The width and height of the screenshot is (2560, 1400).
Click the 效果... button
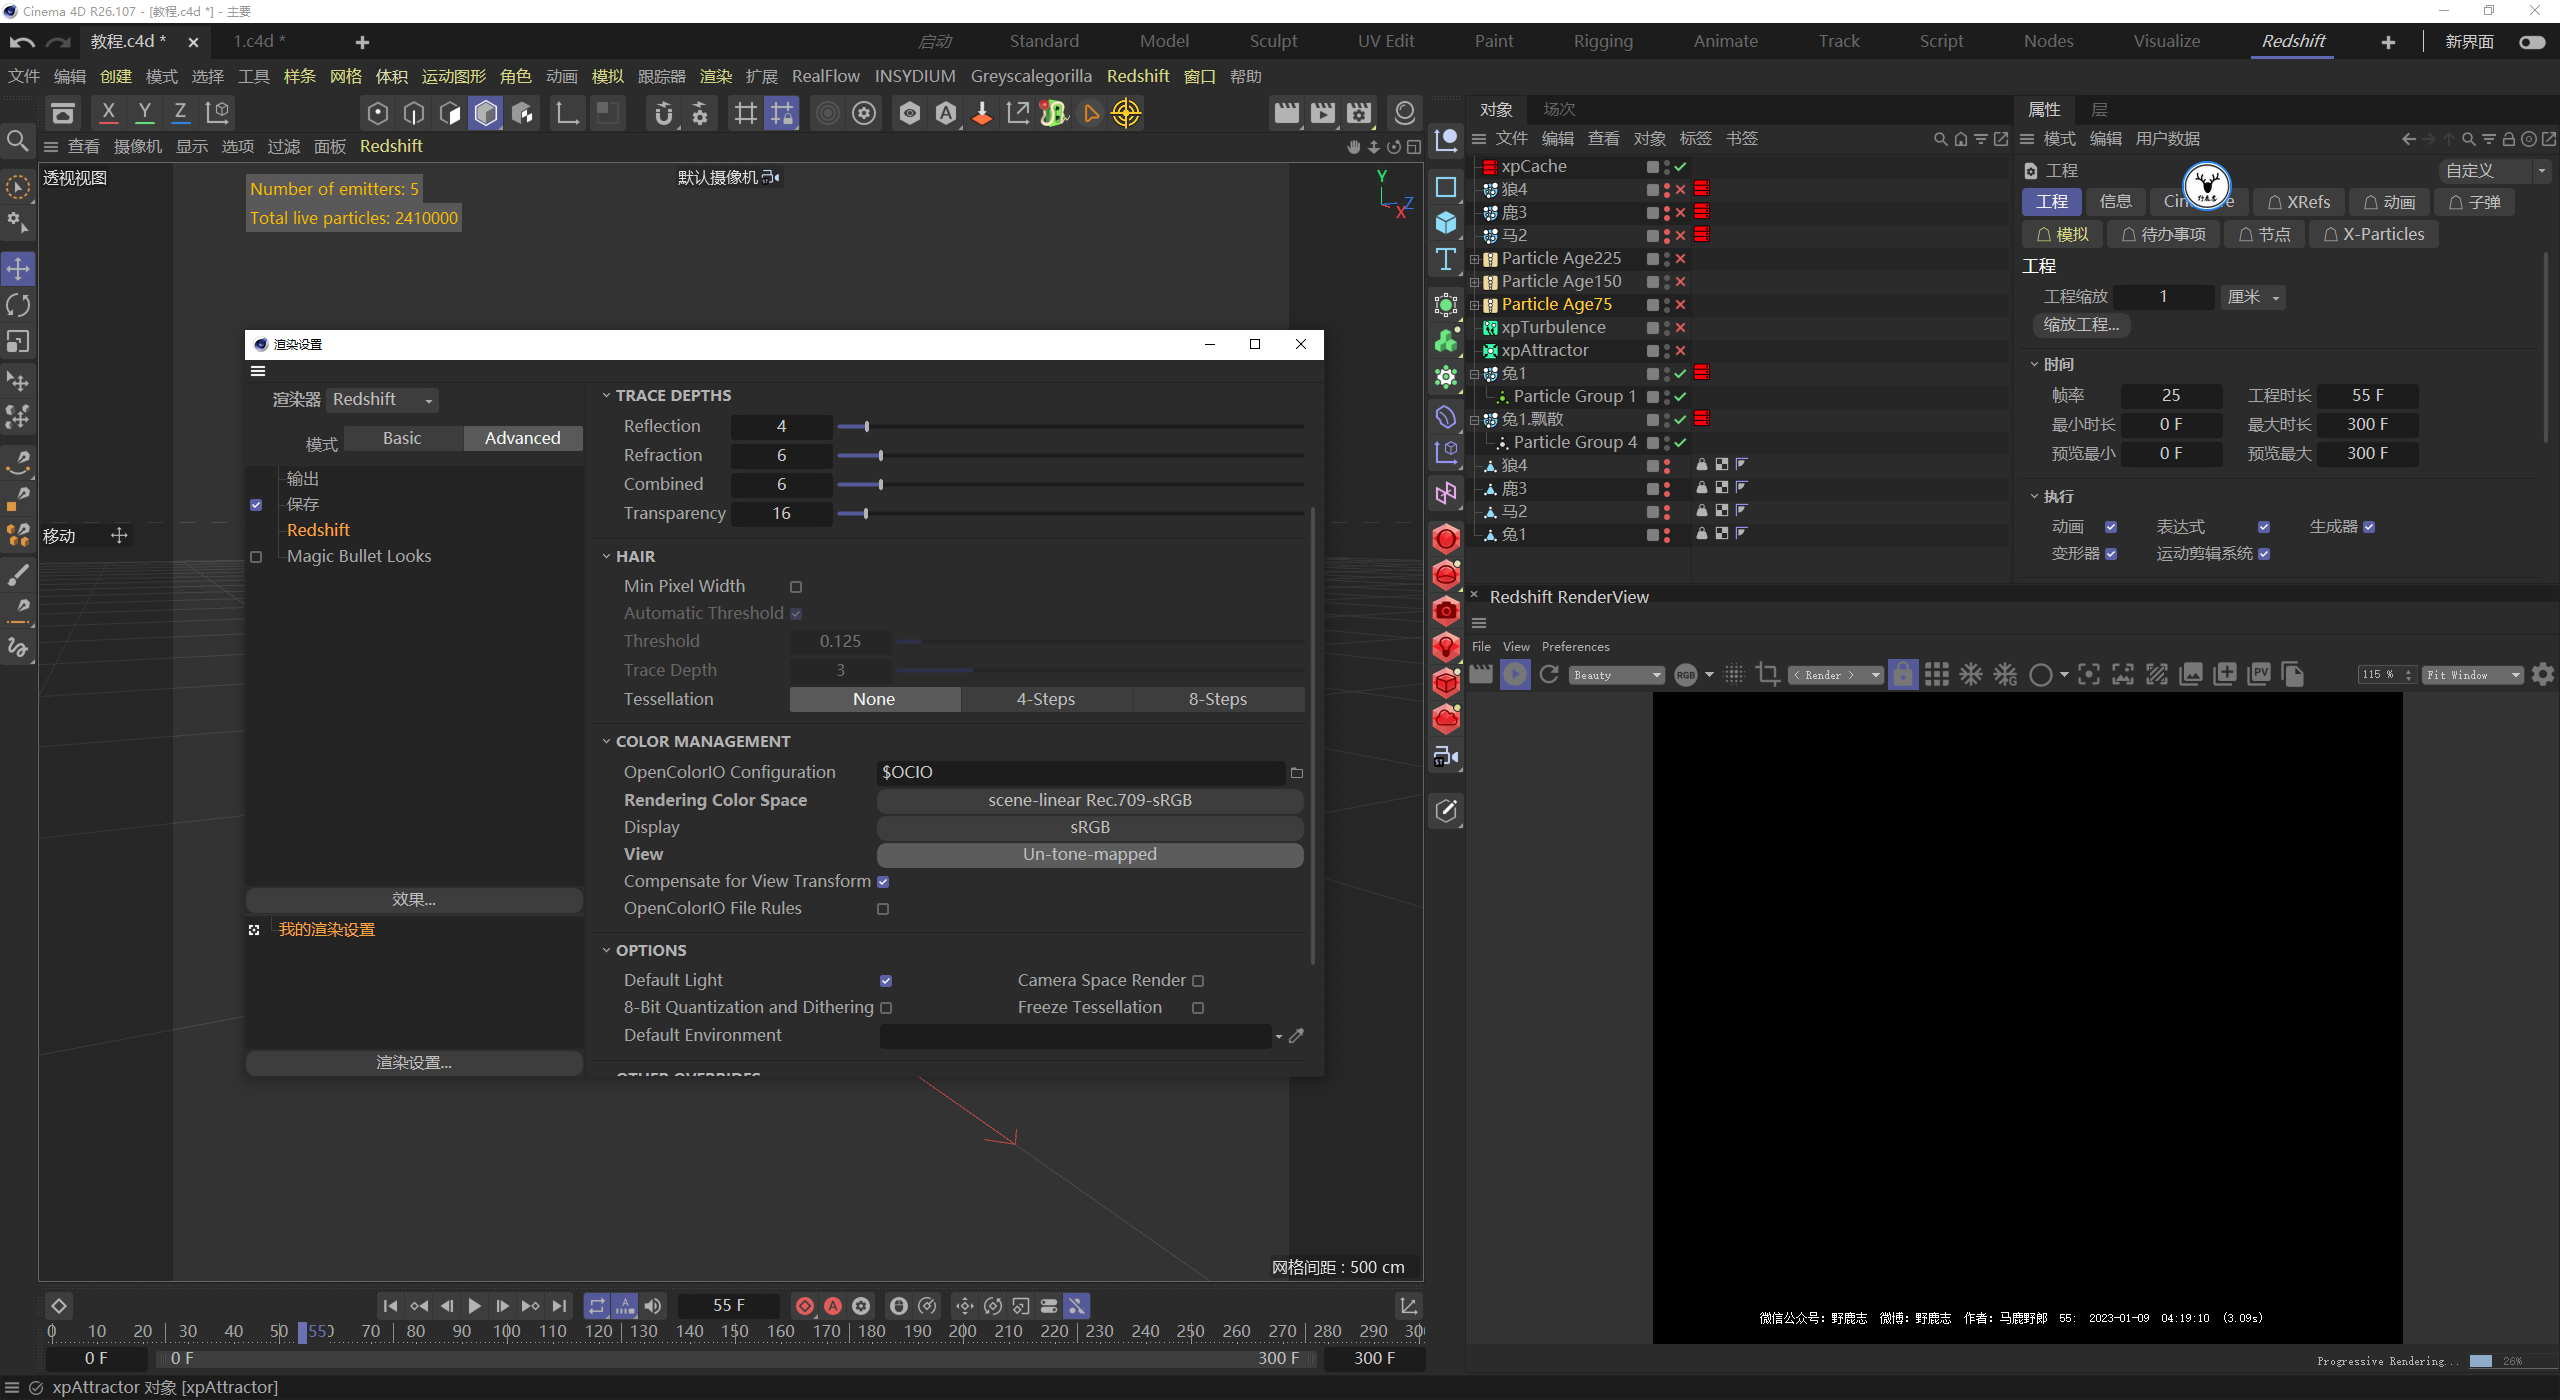[x=414, y=900]
